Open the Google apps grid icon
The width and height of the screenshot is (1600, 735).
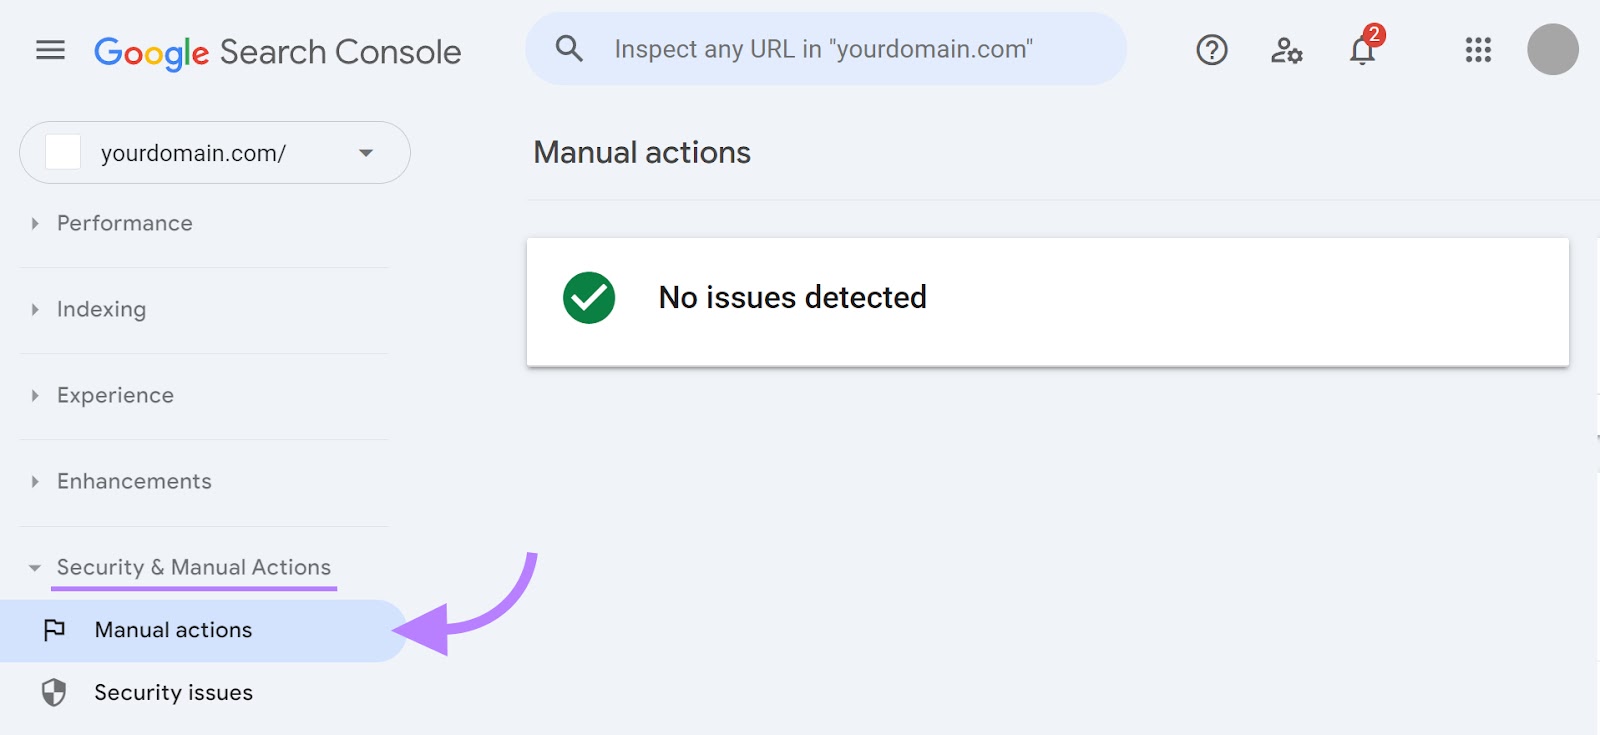(x=1477, y=50)
